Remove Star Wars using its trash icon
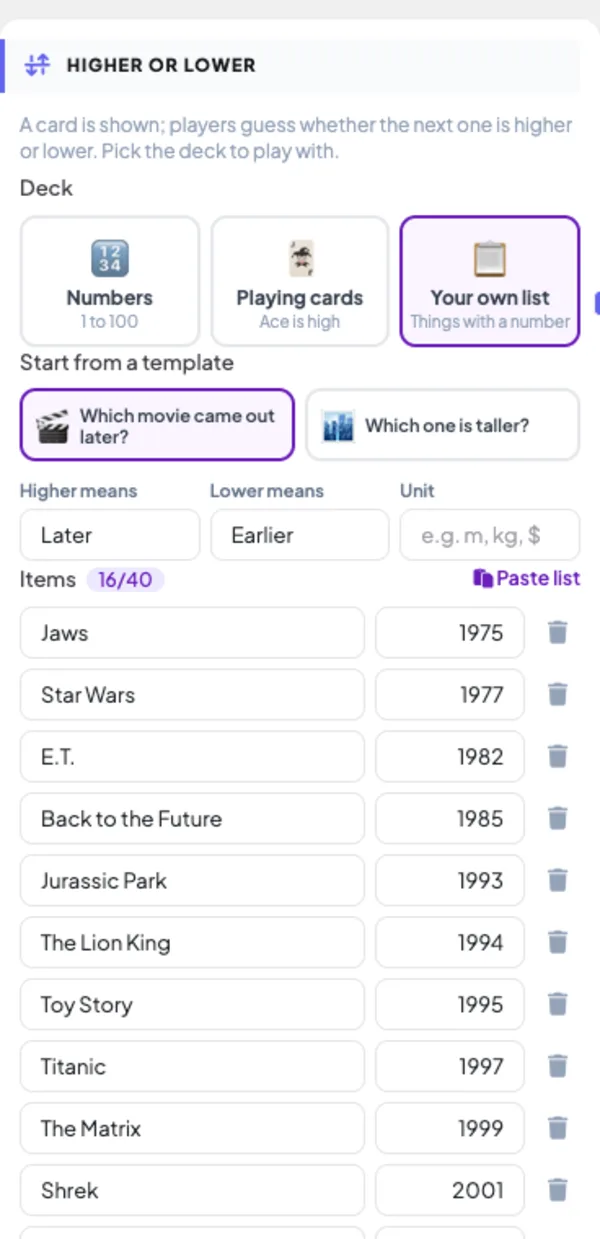The image size is (600, 1239). pos(558,694)
